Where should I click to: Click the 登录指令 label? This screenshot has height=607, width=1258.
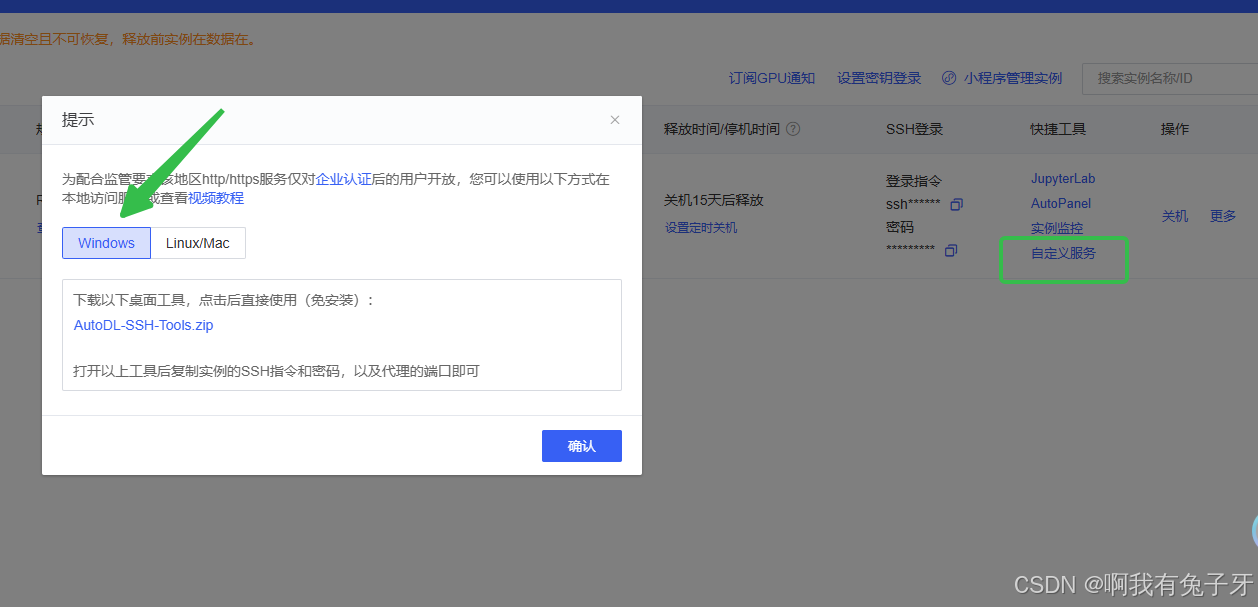click(914, 181)
